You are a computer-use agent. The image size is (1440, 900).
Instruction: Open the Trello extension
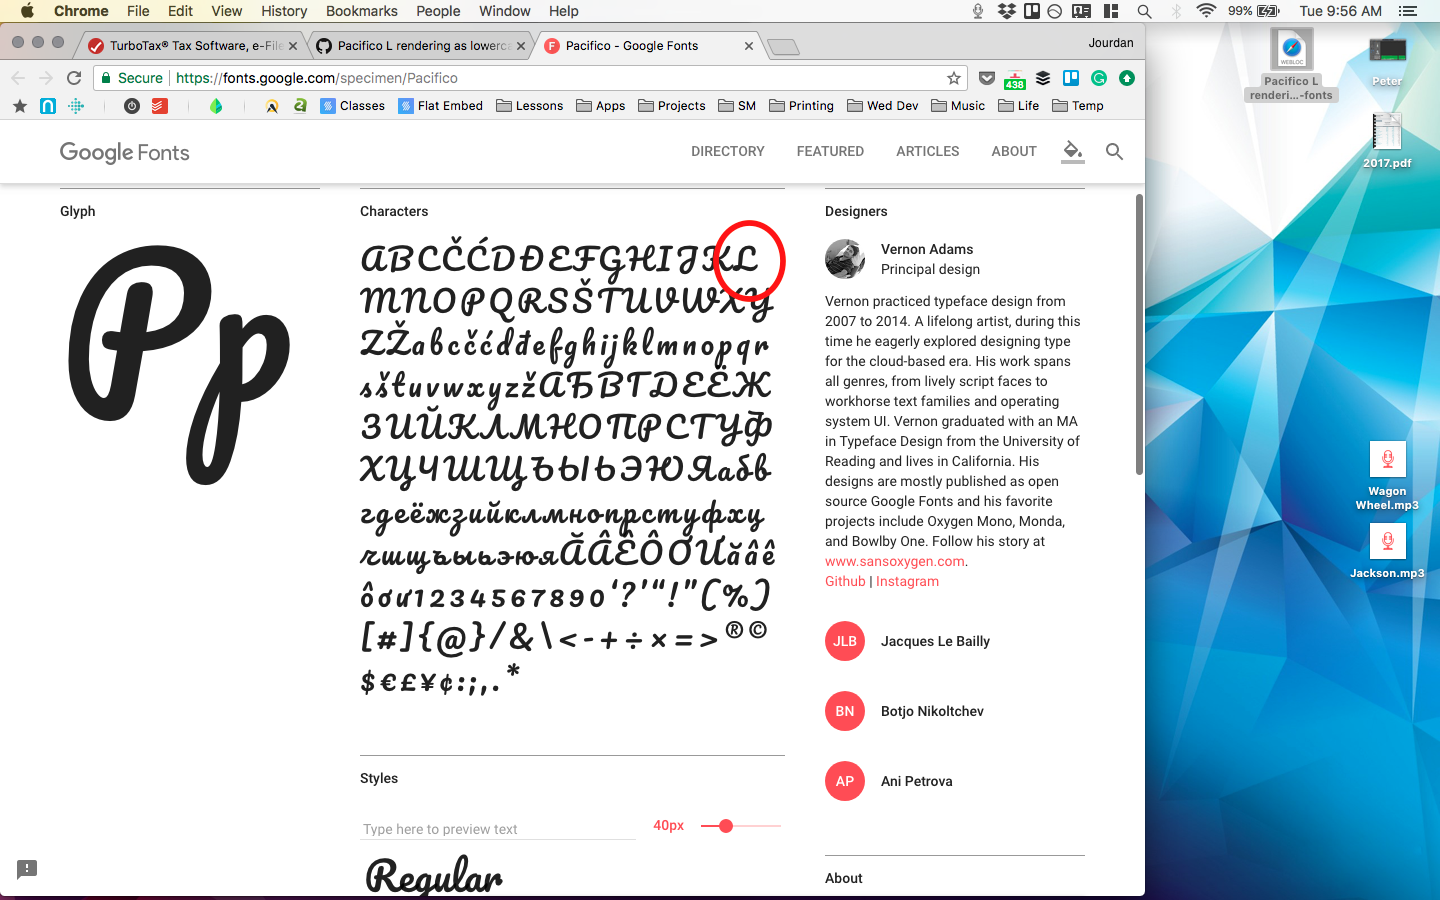coord(1070,78)
